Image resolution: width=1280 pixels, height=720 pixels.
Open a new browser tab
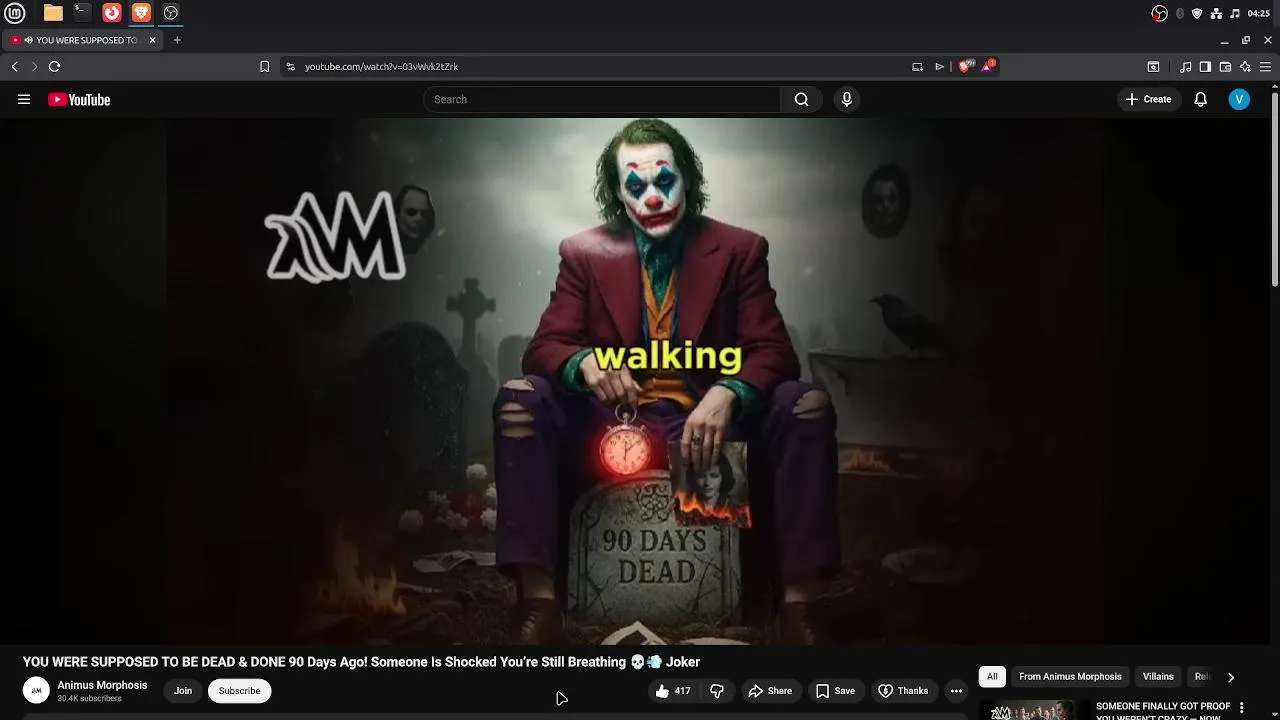177,40
